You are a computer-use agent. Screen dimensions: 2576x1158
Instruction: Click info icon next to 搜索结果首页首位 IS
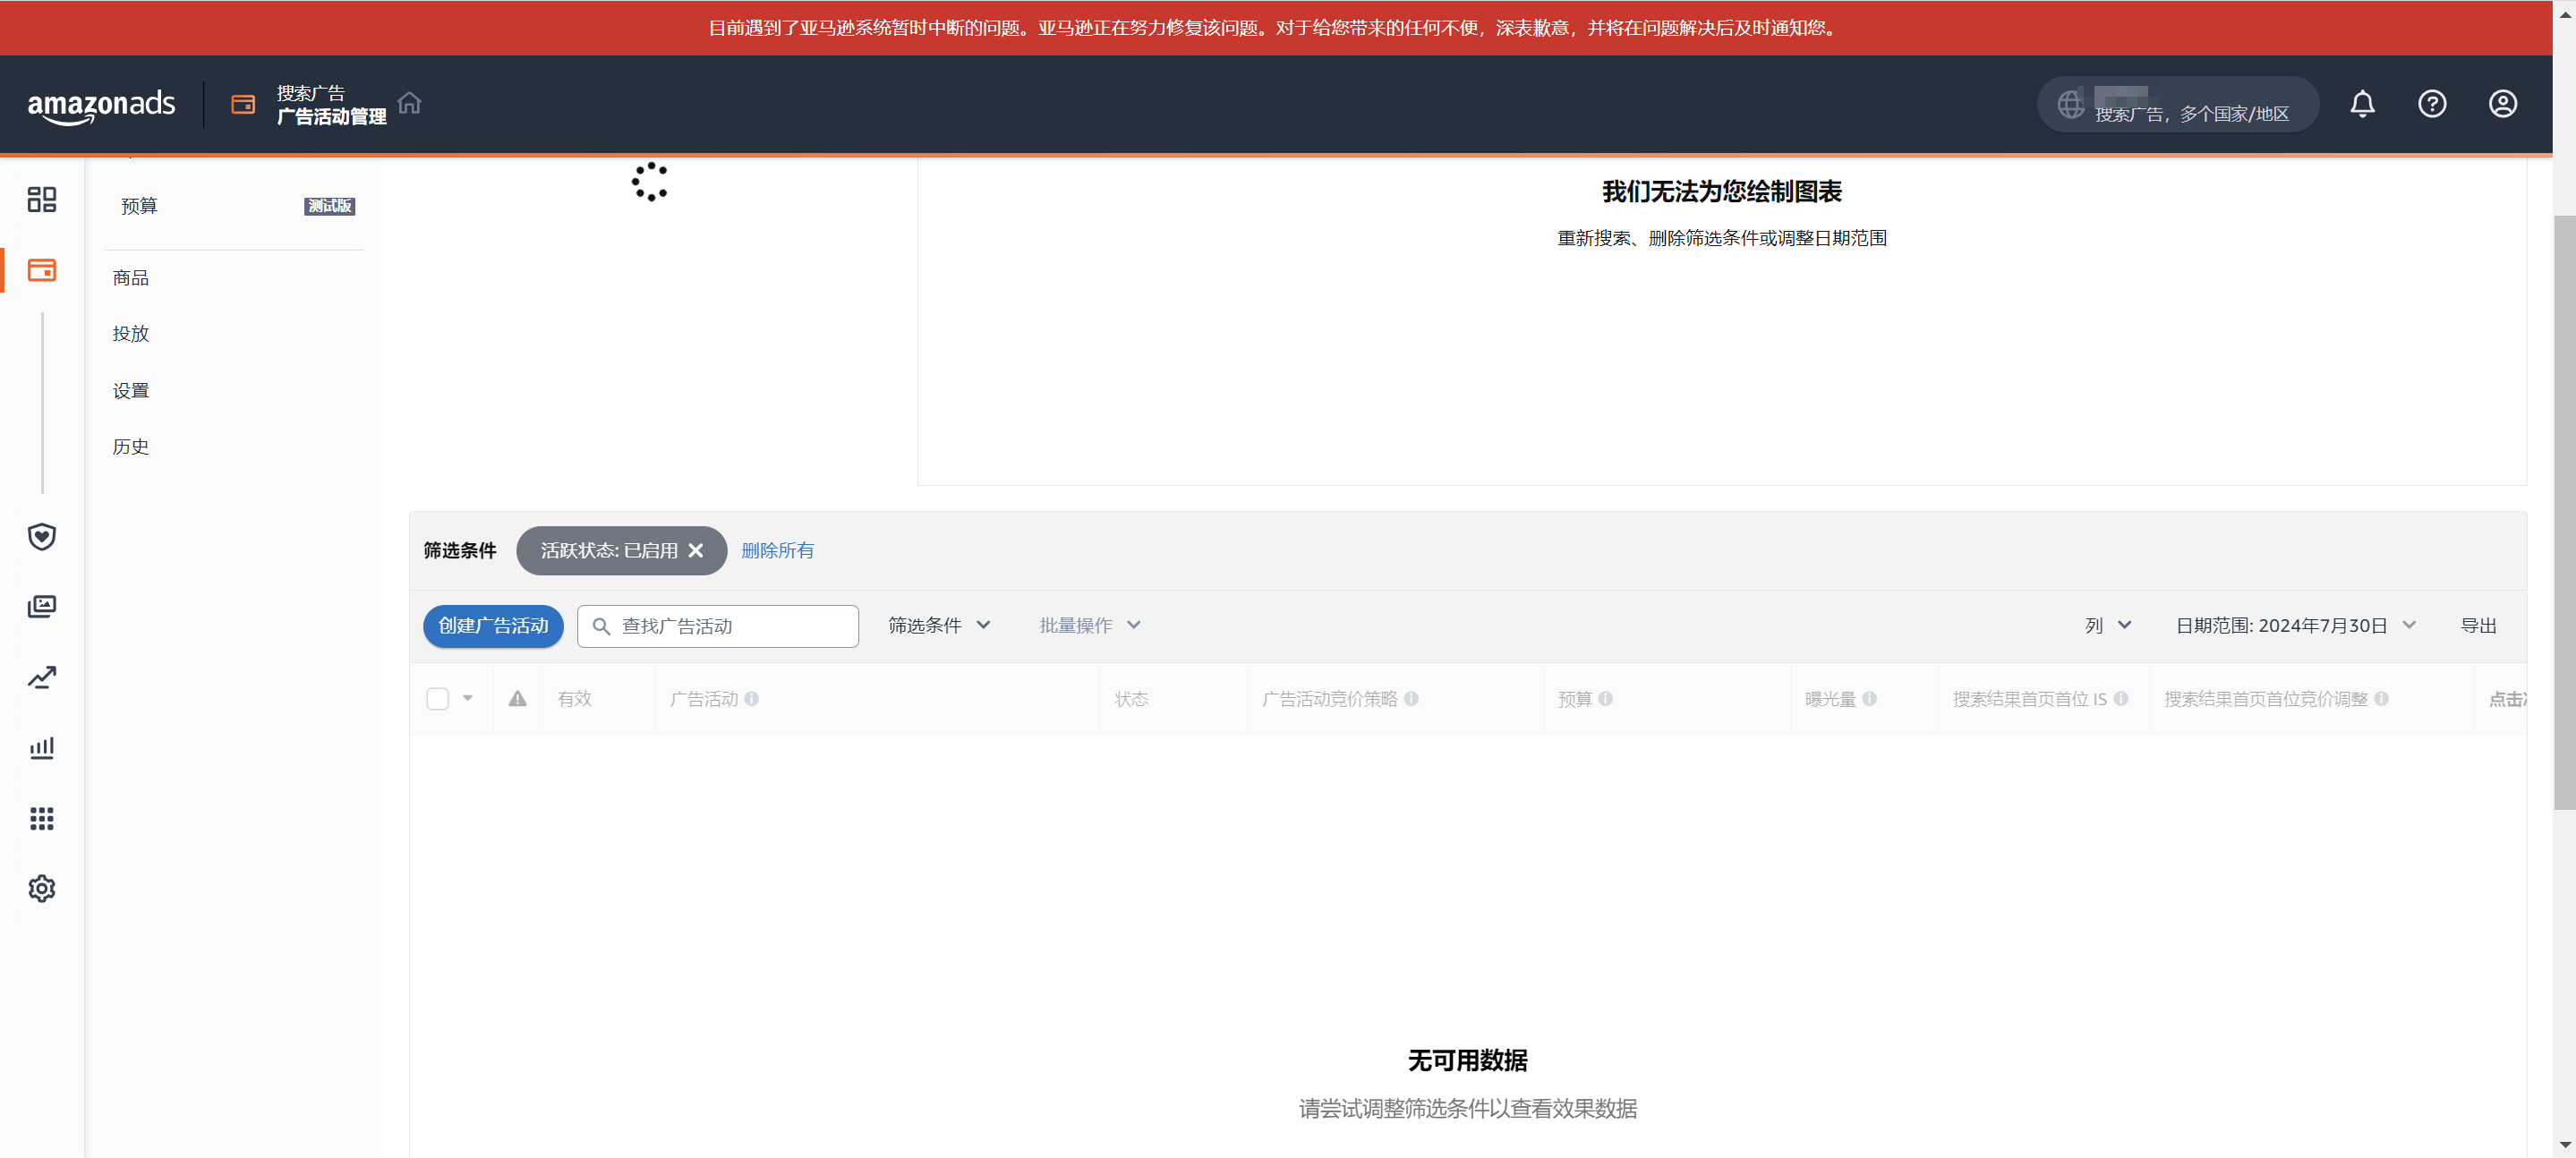pos(2121,699)
